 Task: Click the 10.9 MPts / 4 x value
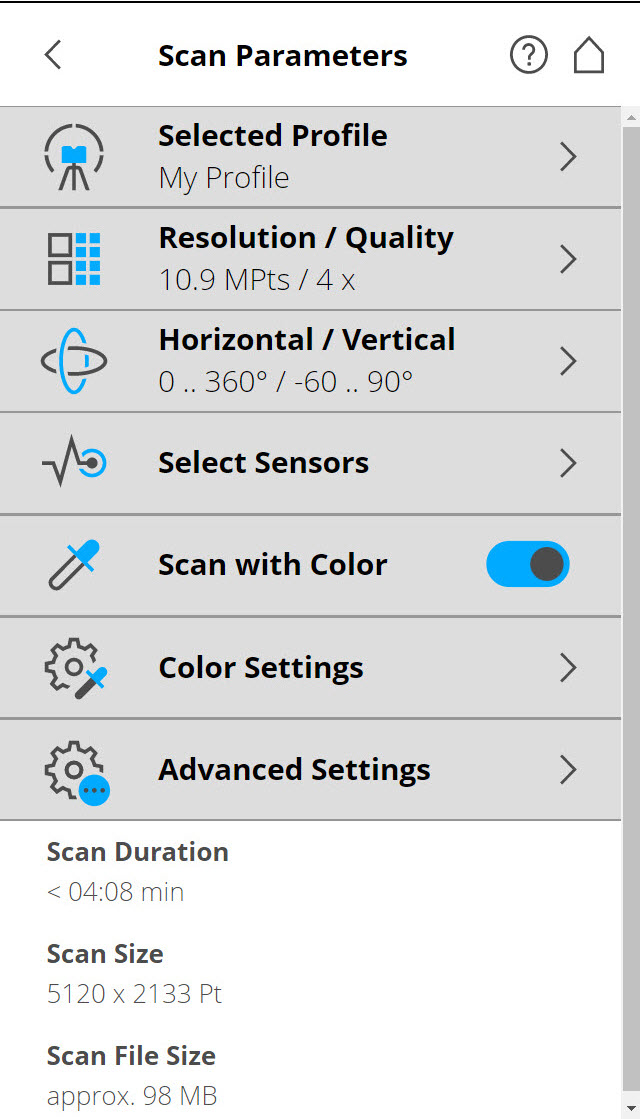257,280
